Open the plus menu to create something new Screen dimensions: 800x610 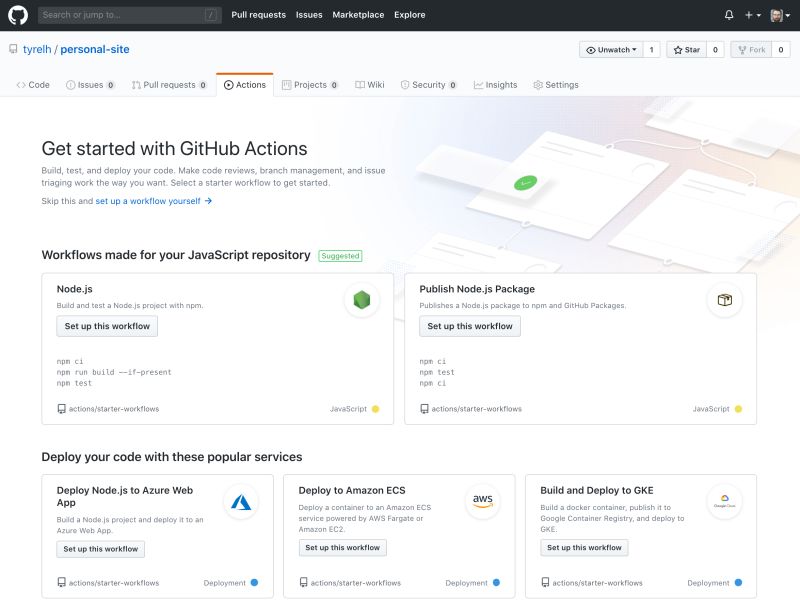click(750, 15)
